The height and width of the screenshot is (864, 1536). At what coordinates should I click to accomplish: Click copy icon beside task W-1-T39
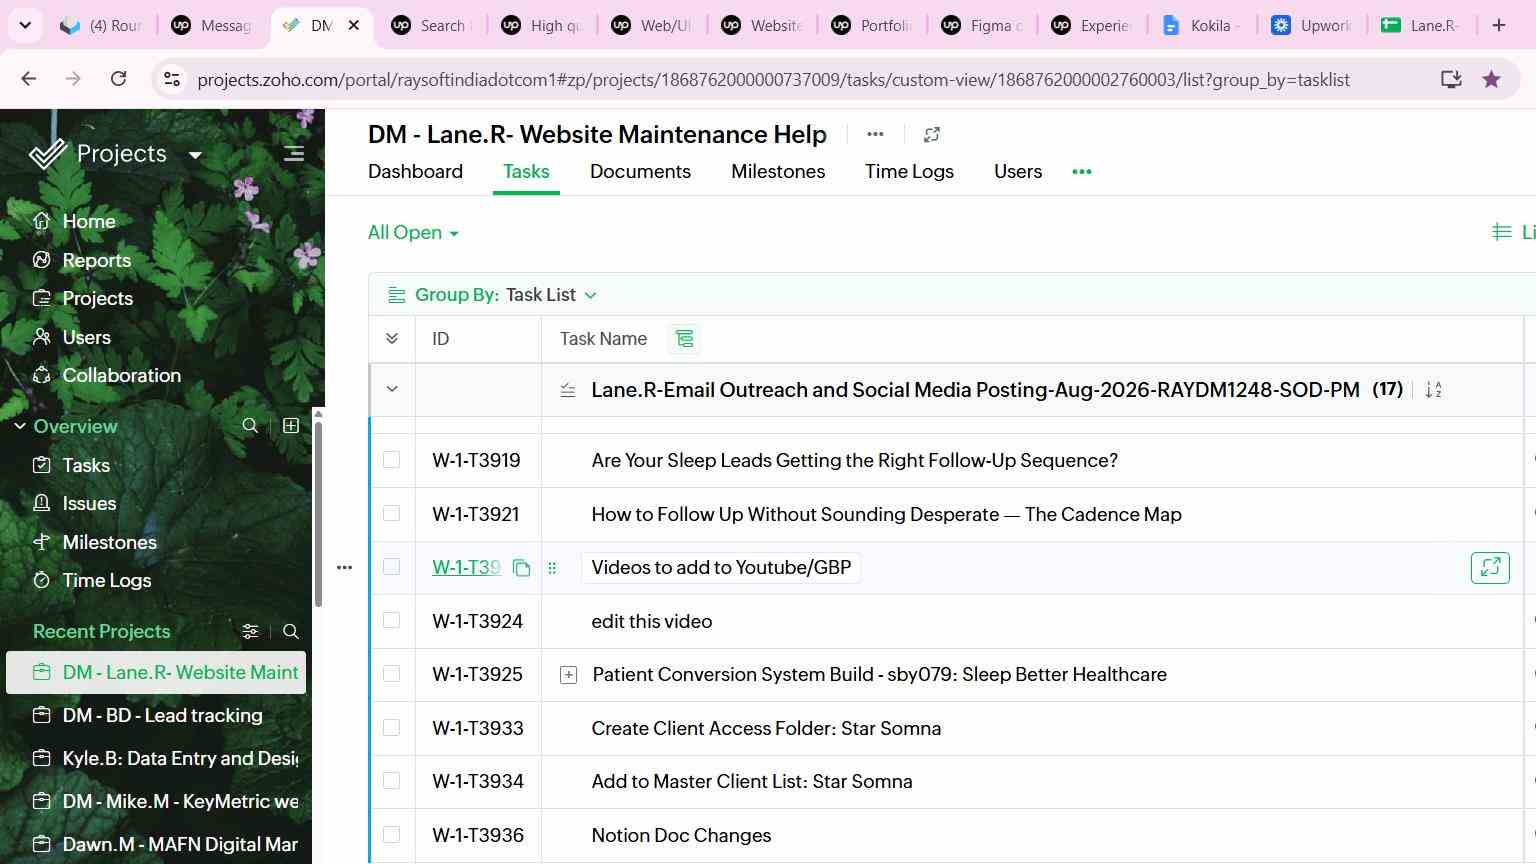(x=521, y=568)
